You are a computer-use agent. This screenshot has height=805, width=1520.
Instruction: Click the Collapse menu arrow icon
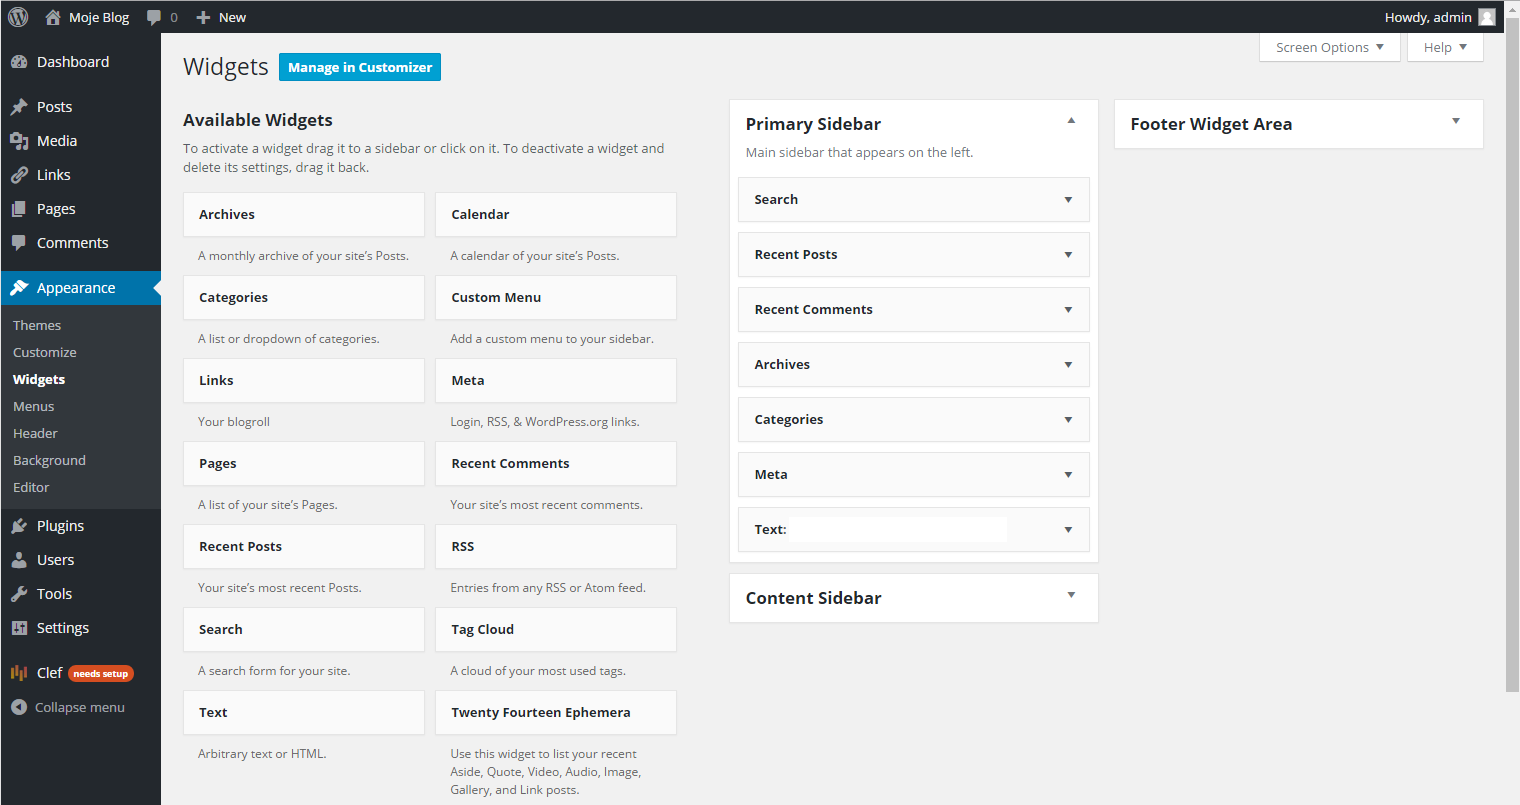(19, 707)
